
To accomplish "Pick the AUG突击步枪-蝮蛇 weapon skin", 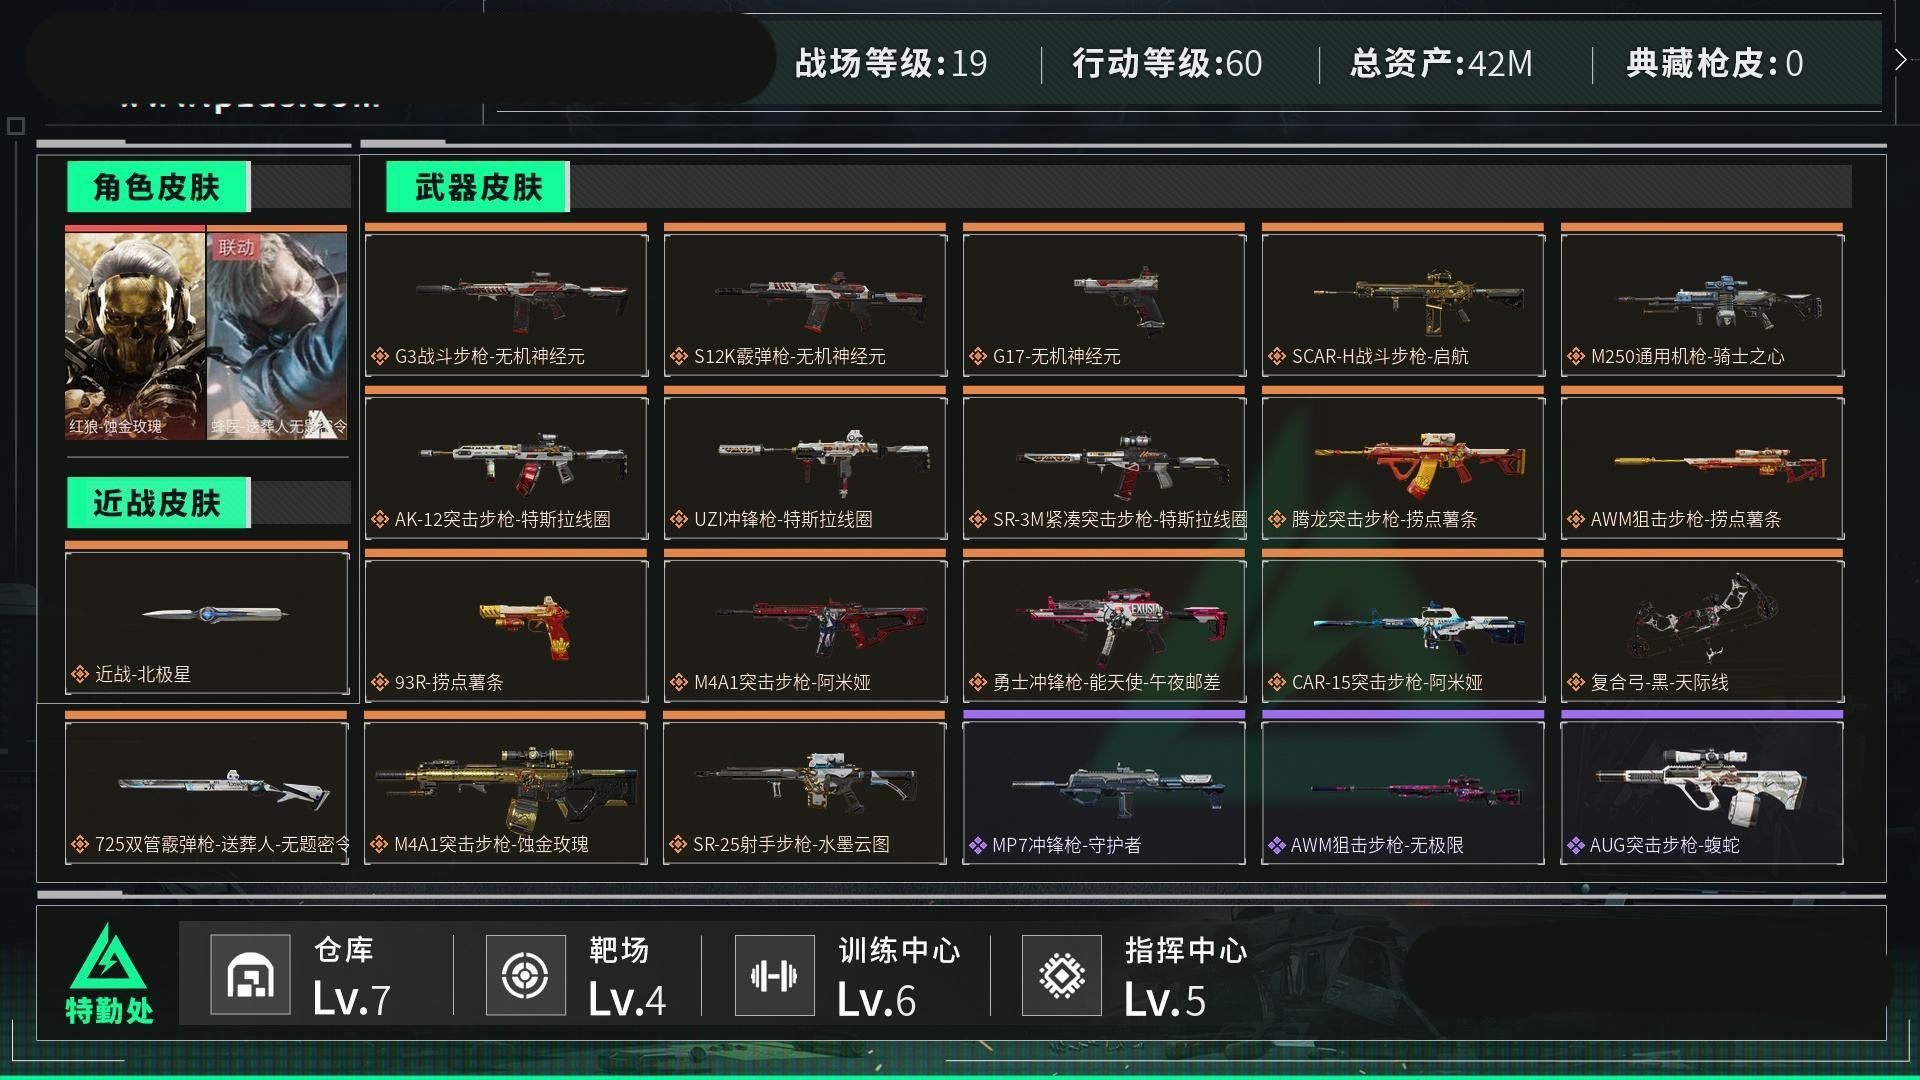I will (x=1702, y=792).
